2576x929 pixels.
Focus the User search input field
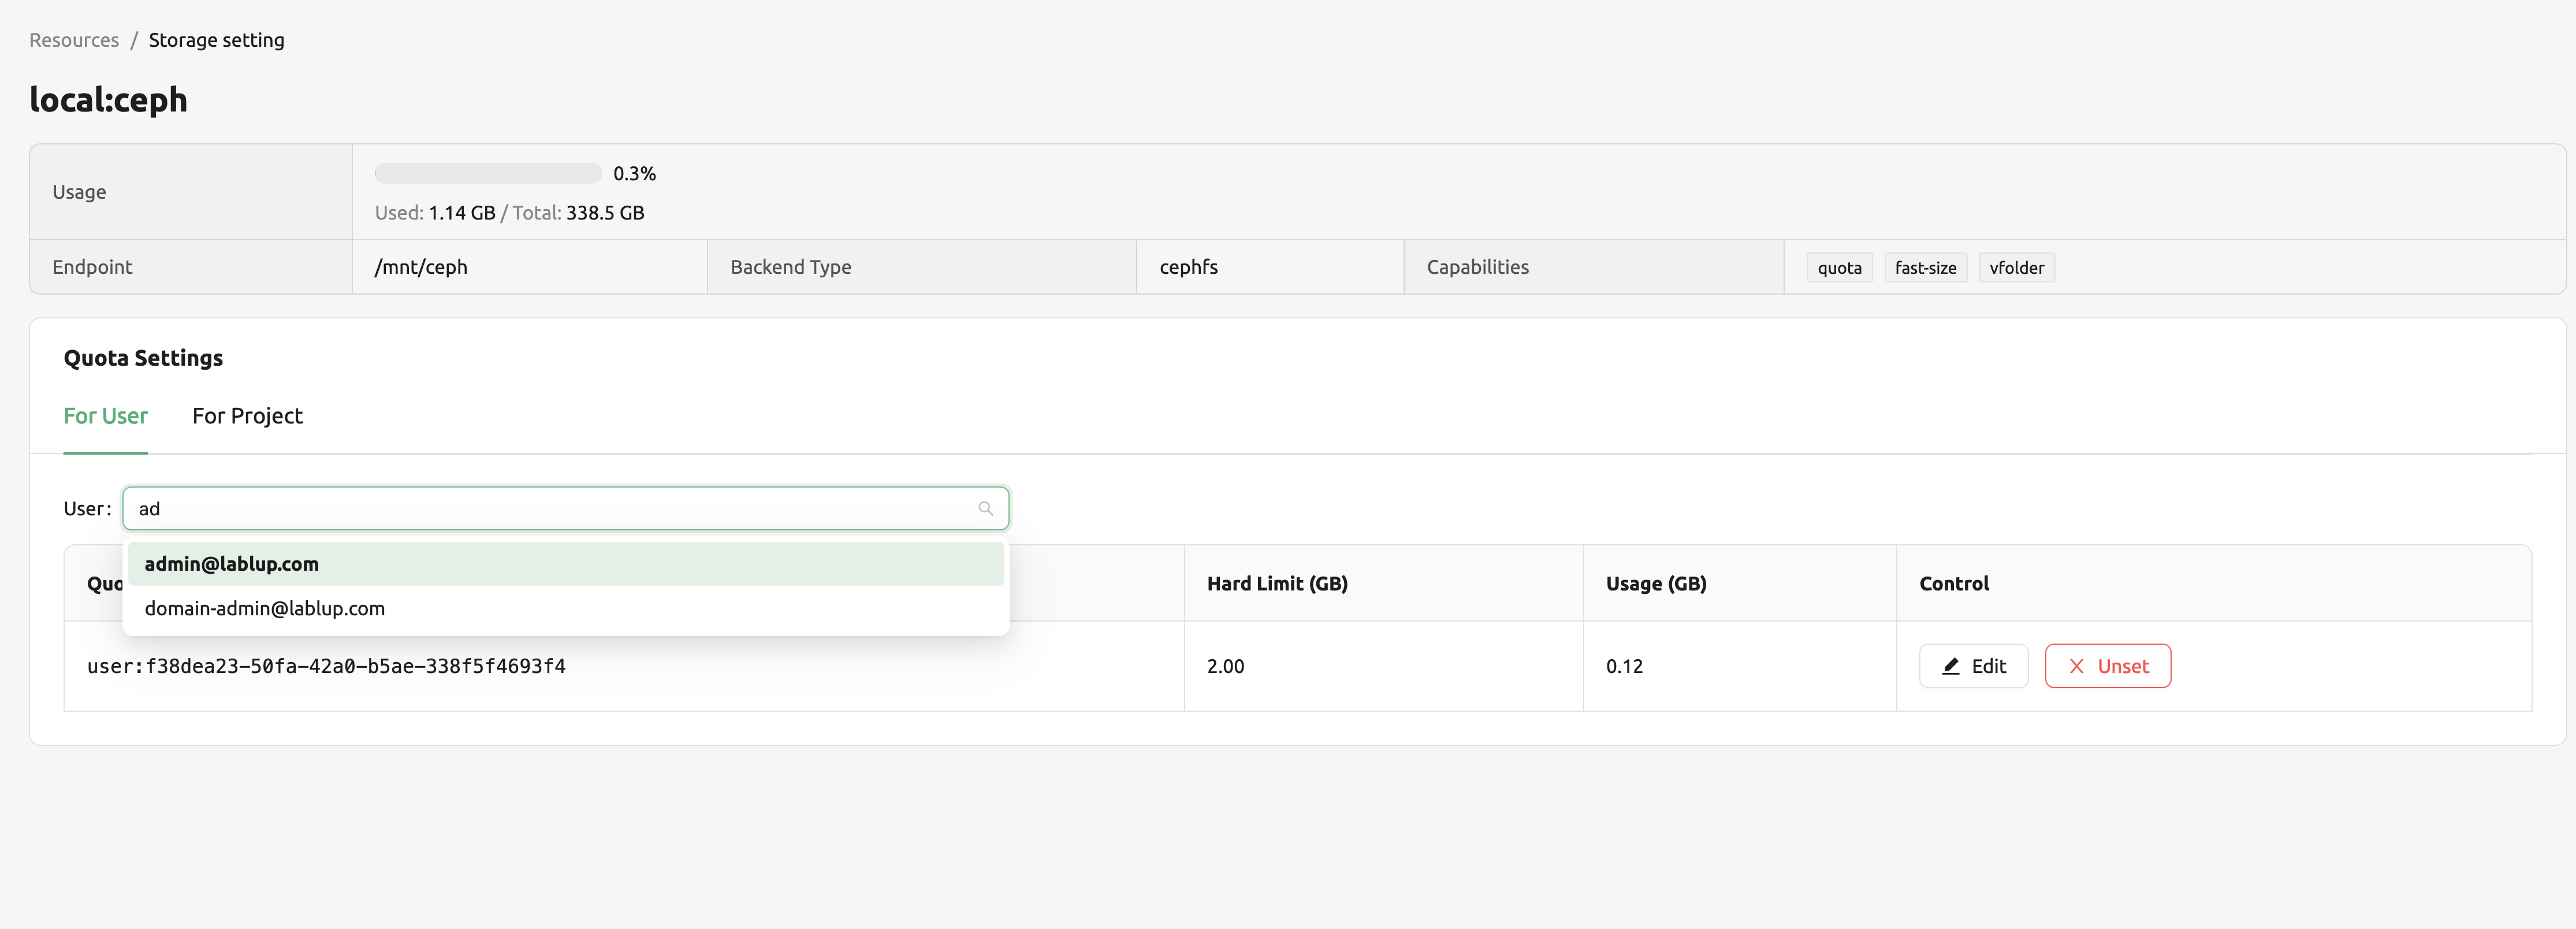[x=565, y=508]
